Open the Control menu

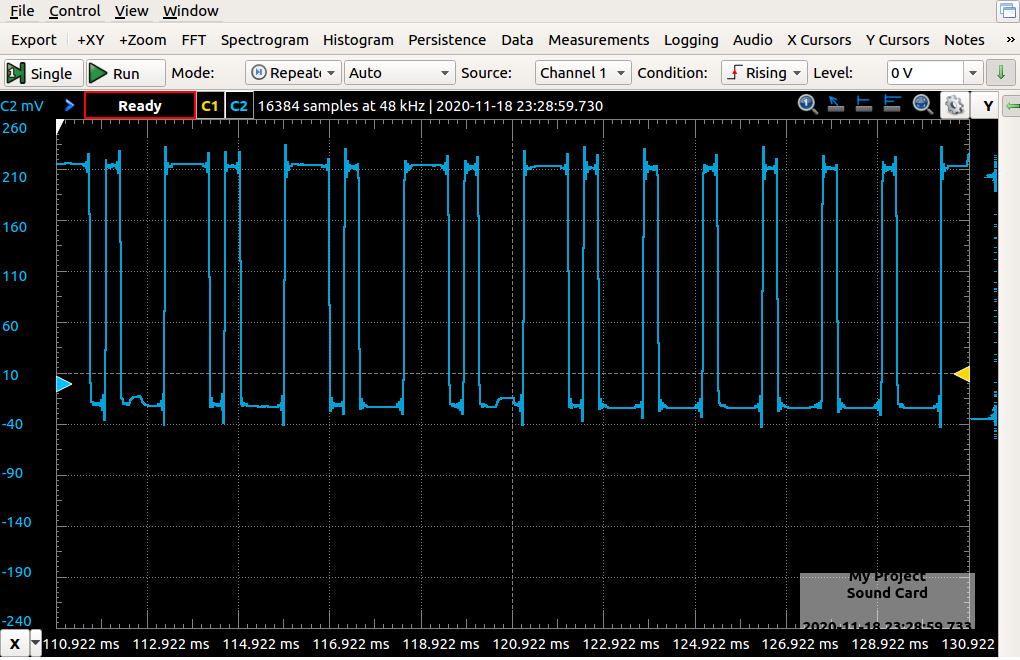(x=75, y=11)
